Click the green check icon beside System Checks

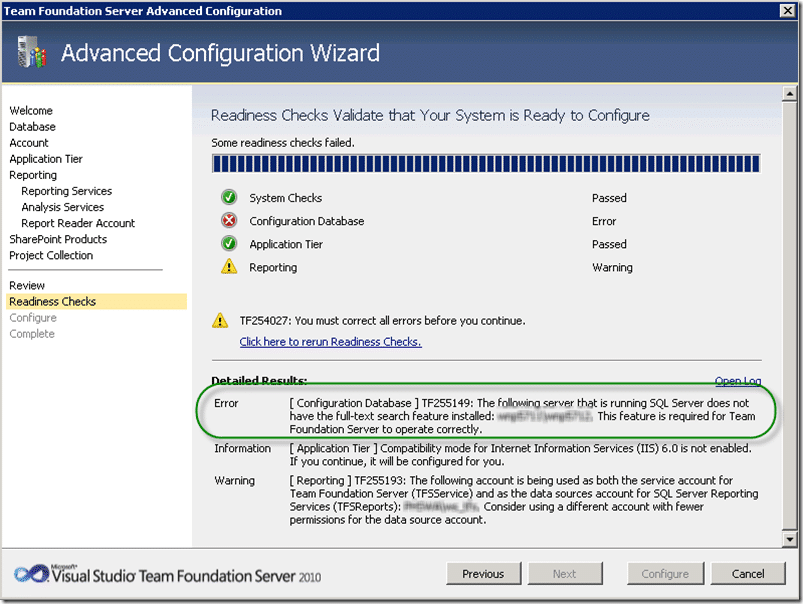[229, 197]
